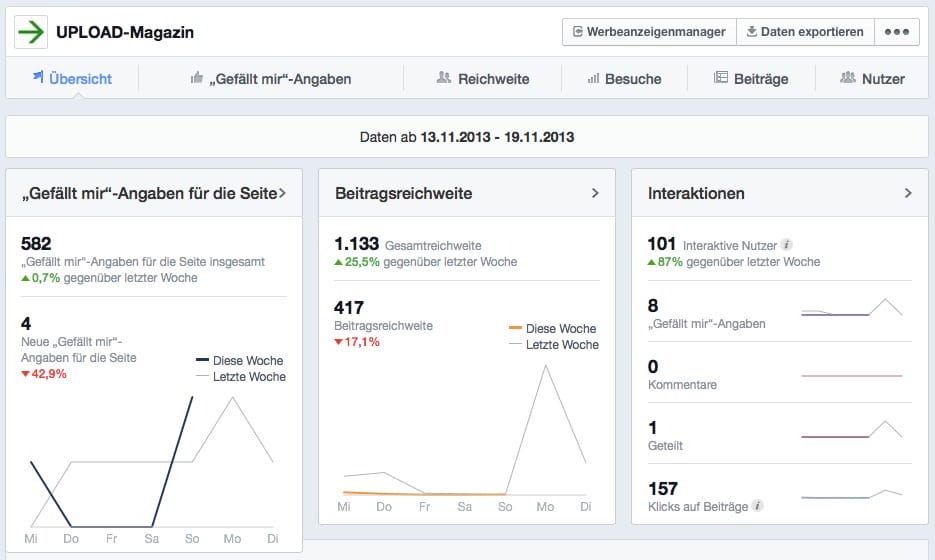Viewport: 935px width, 560px height.
Task: Click the 0,7% gegenüber letzter Woche value
Action: [109, 278]
